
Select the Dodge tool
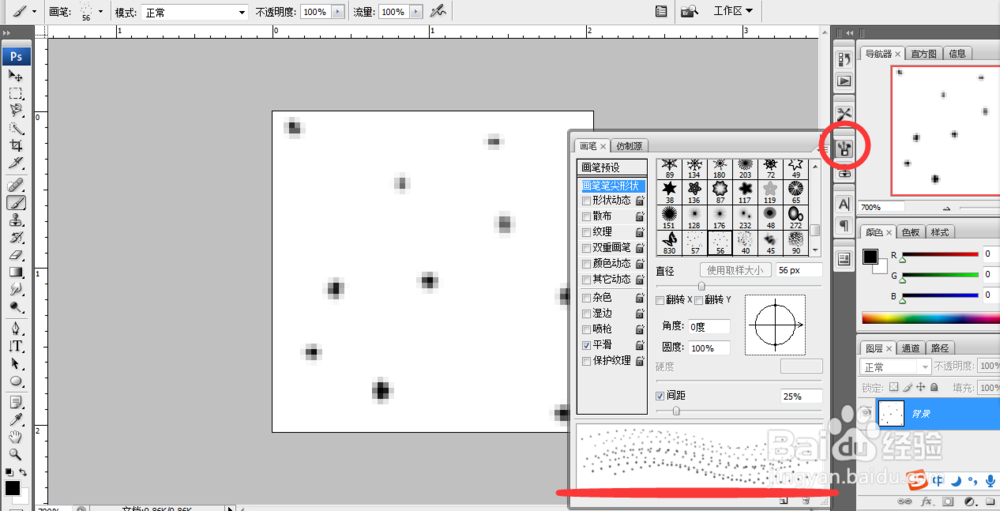(x=16, y=306)
